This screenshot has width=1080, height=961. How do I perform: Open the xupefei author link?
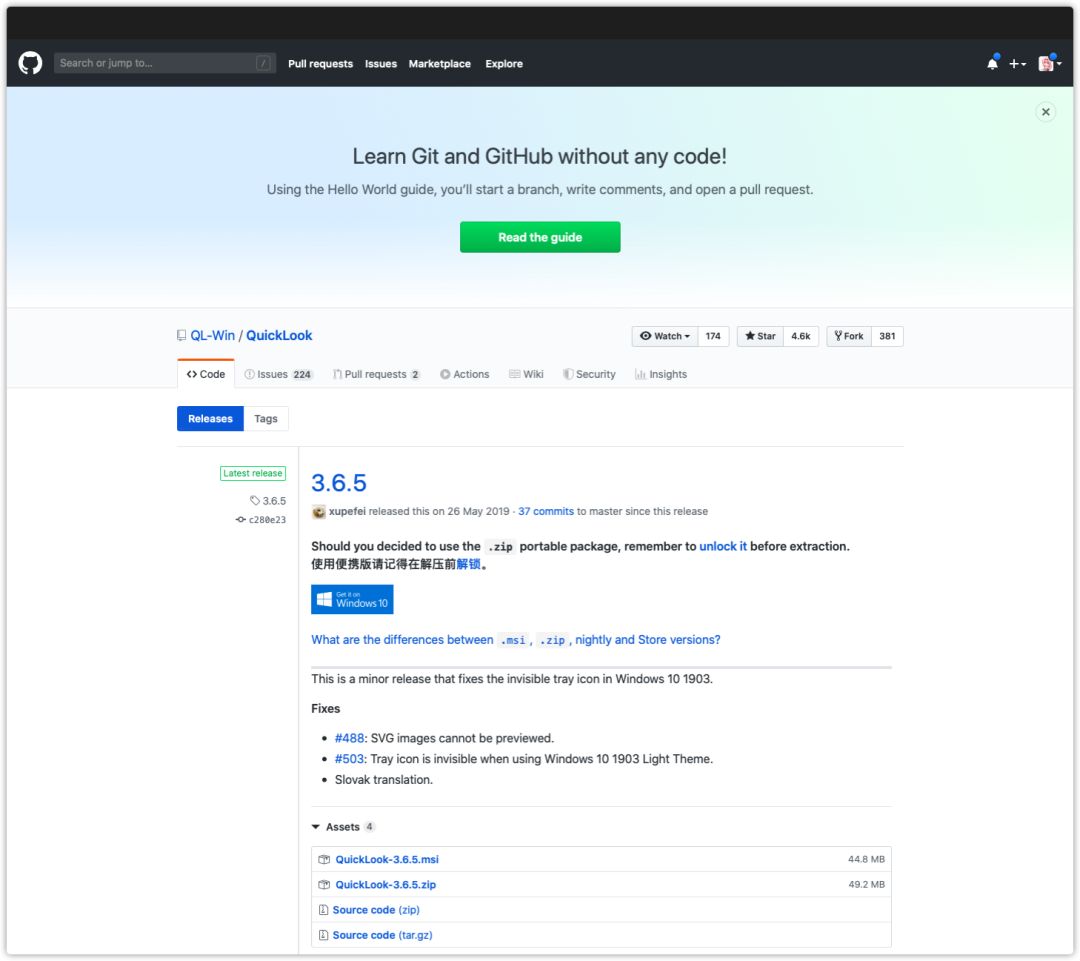tap(347, 511)
